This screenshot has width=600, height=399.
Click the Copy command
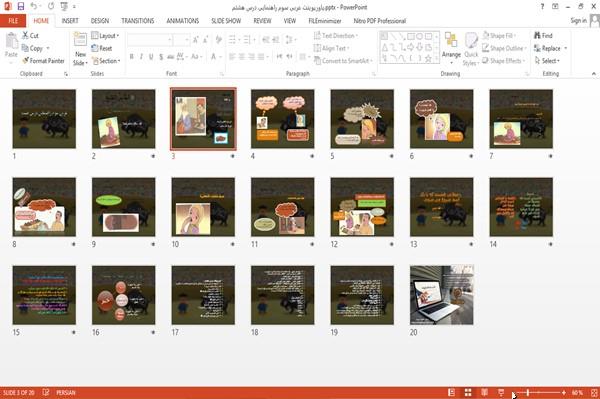click(32, 48)
